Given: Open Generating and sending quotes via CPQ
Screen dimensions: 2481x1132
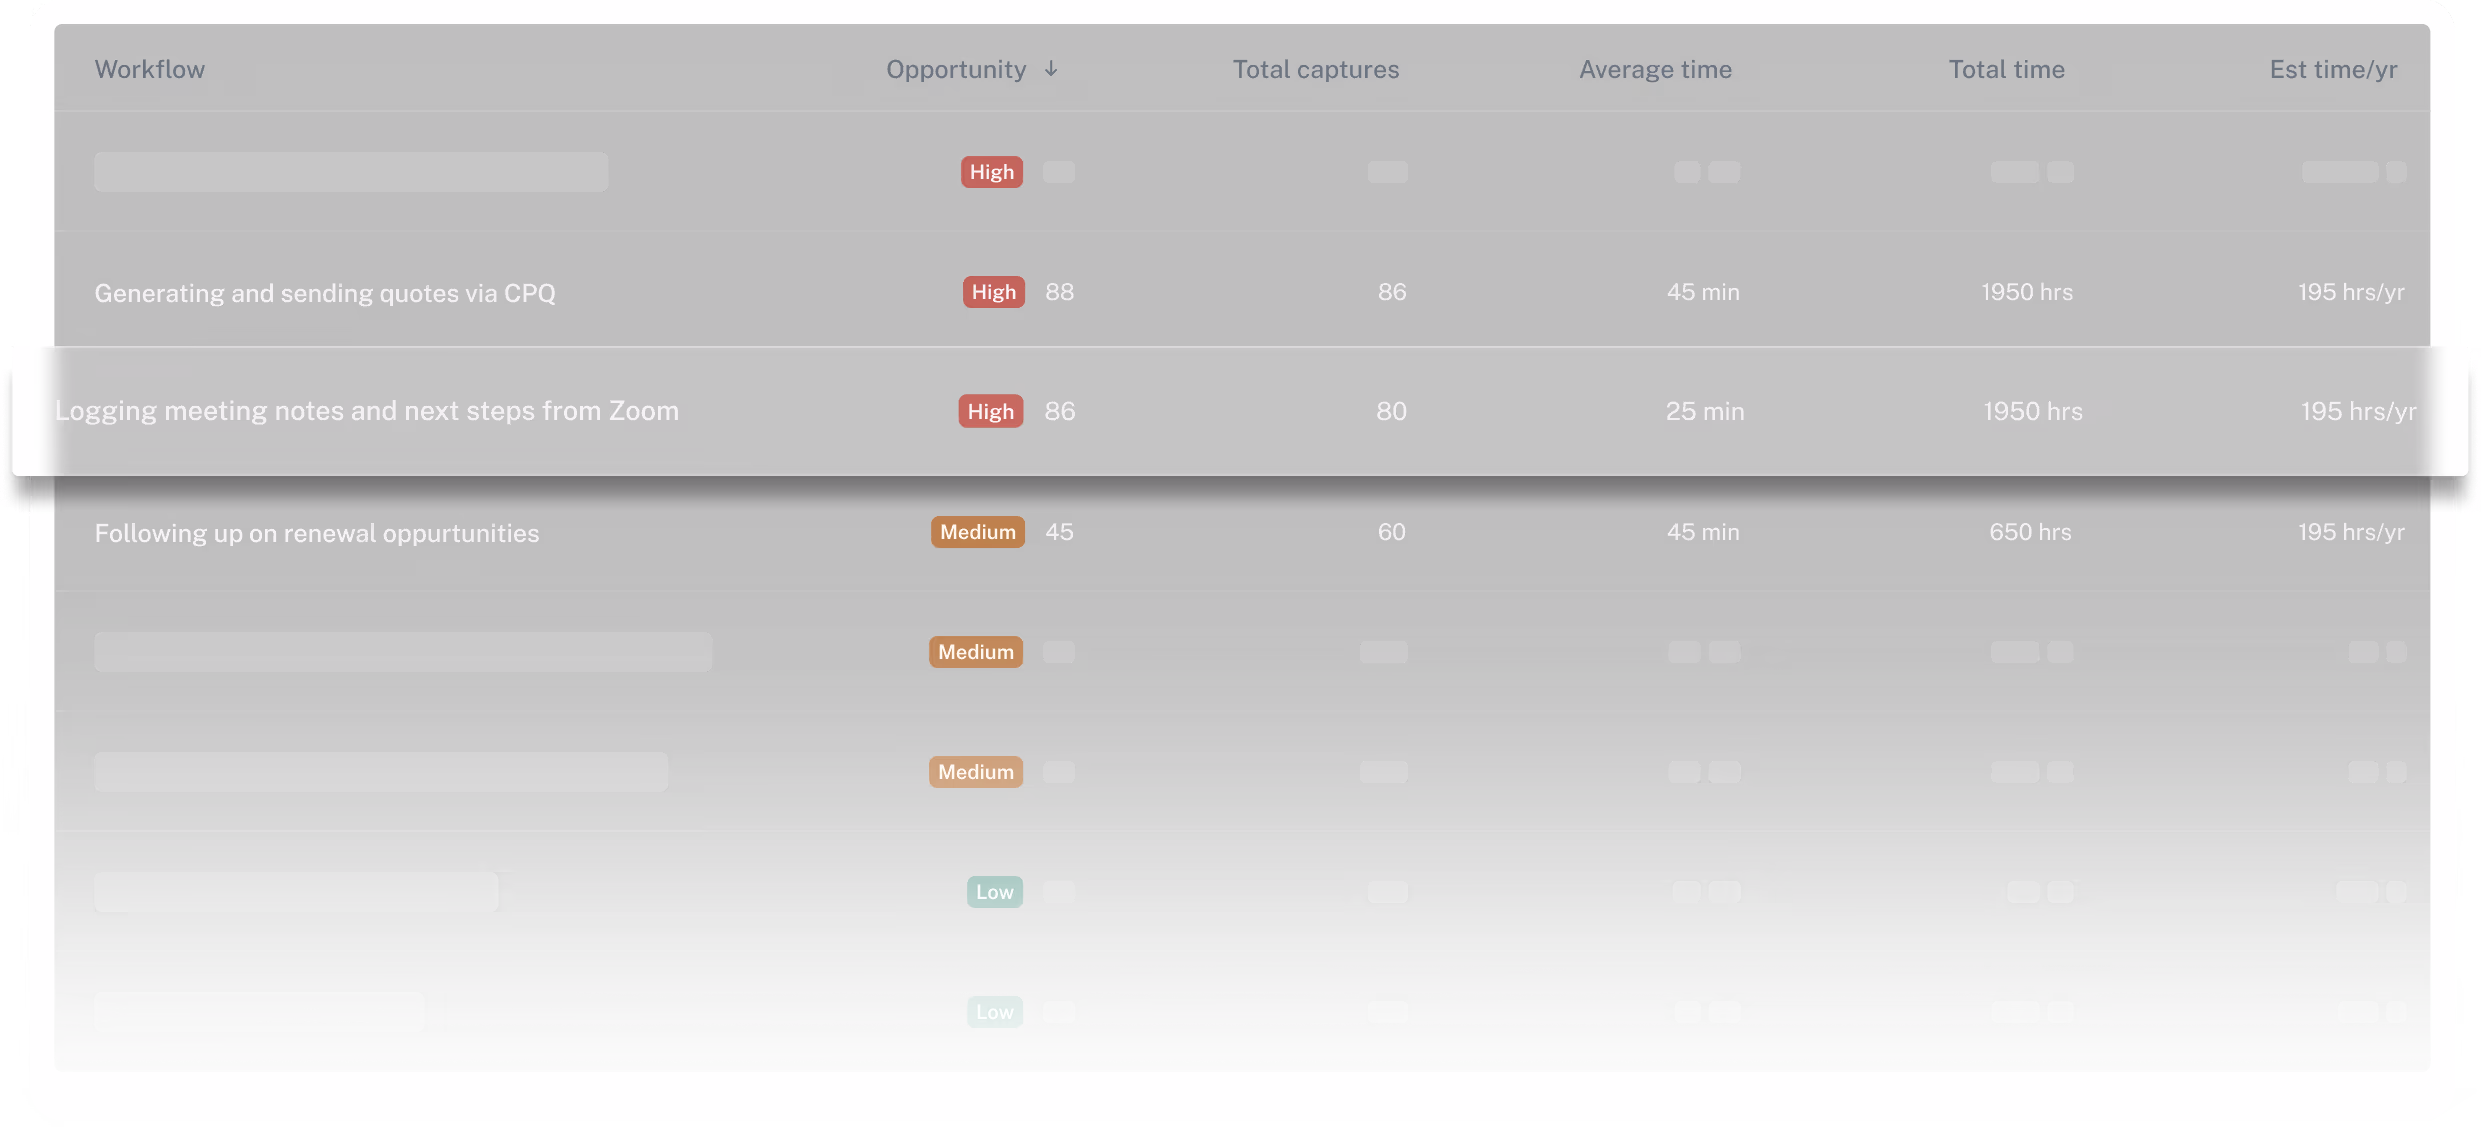Looking at the screenshot, I should pyautogui.click(x=325, y=293).
